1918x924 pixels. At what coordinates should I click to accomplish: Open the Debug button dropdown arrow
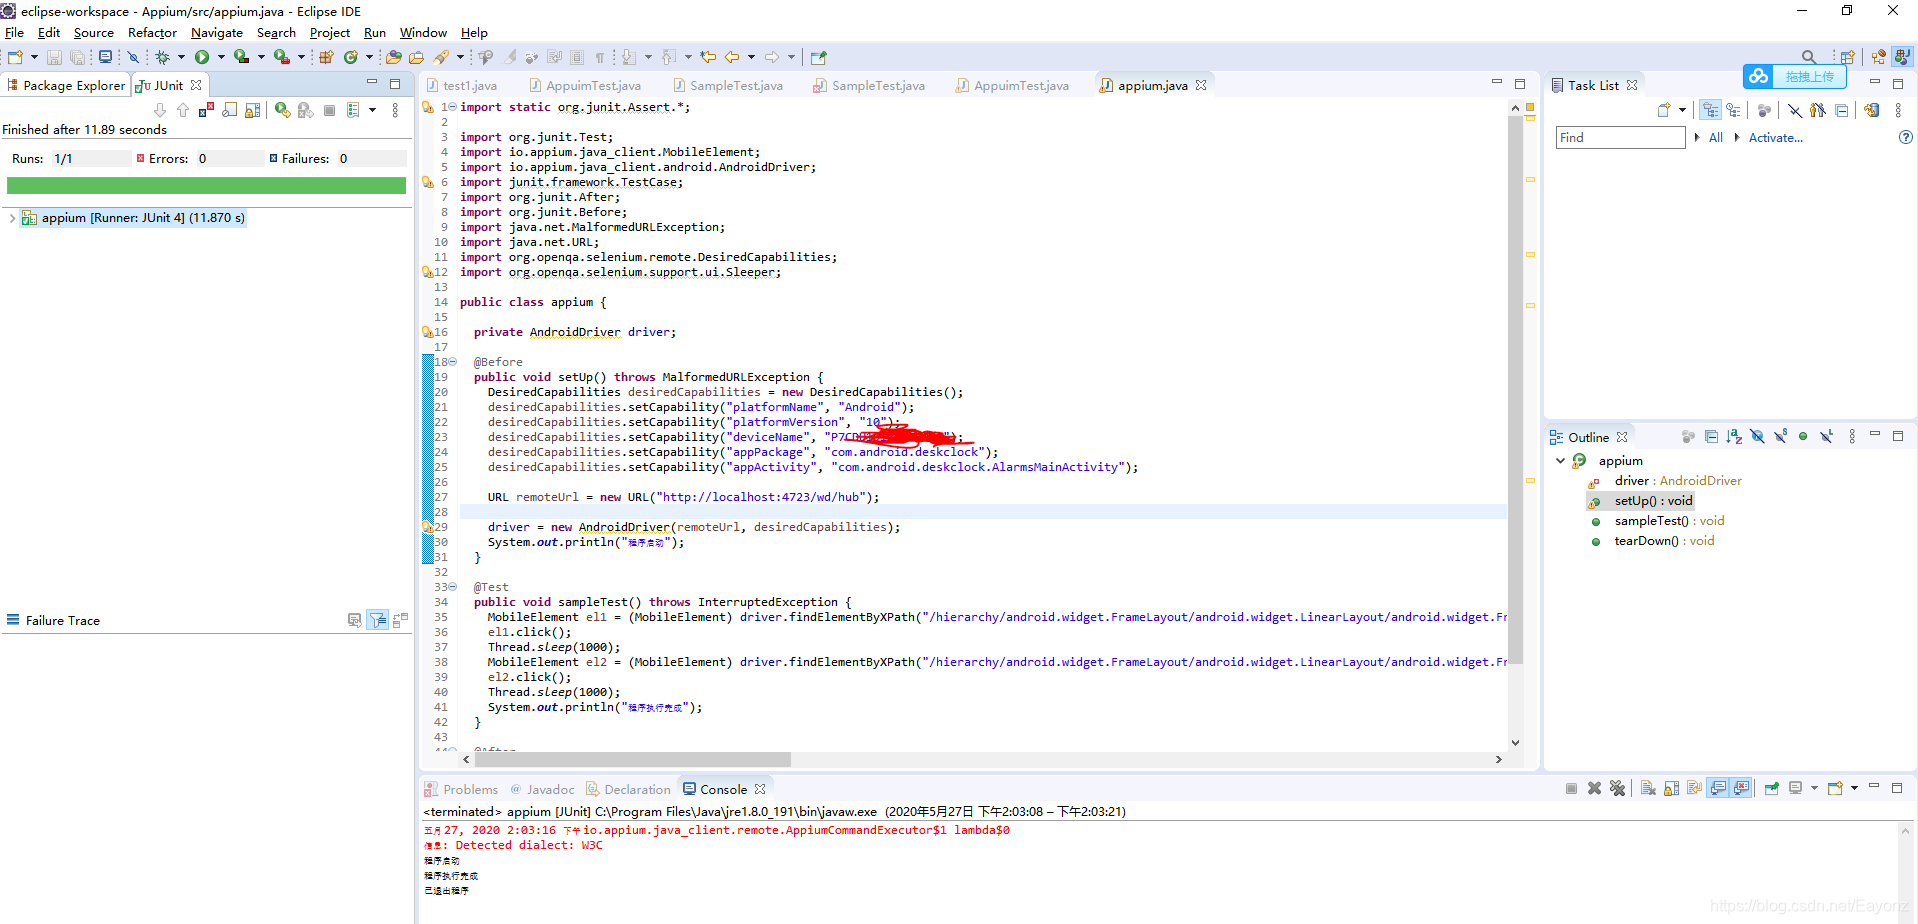point(181,57)
